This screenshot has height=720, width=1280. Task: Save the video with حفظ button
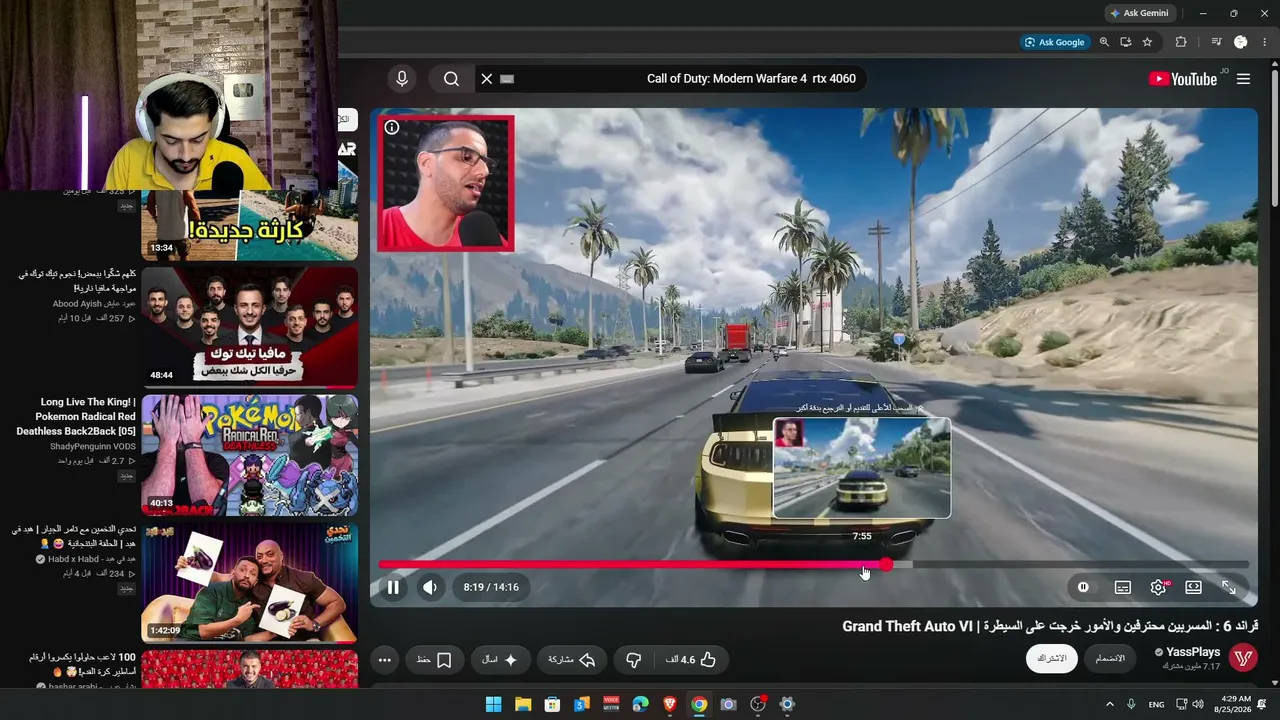point(434,660)
